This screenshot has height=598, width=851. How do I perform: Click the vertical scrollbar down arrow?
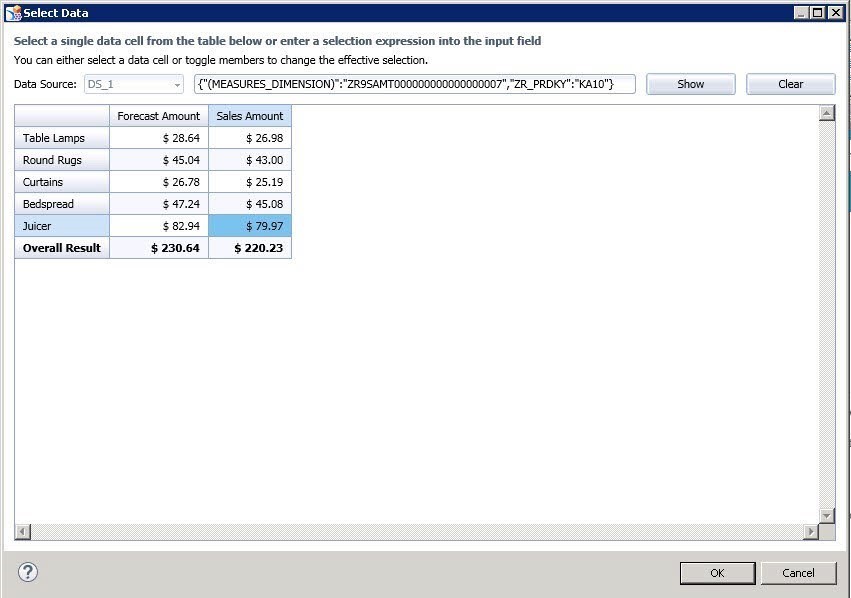pos(826,515)
